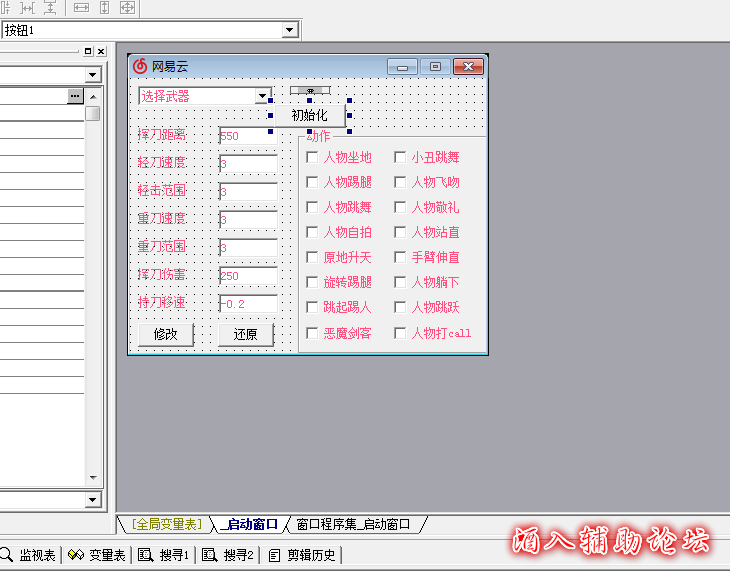Click the NetEase Cloud logo in the title bar

(140, 67)
